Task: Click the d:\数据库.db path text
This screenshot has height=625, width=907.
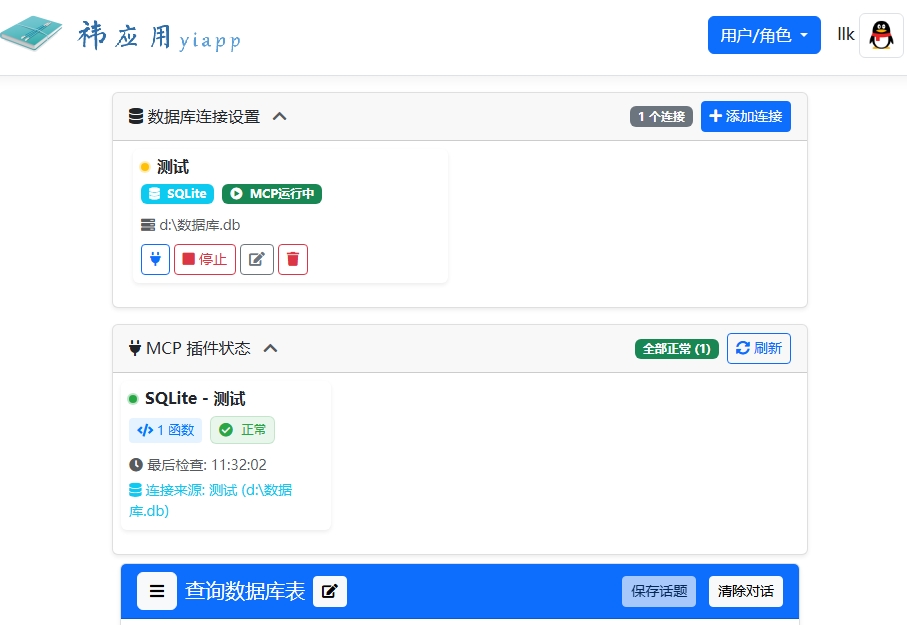Action: [200, 225]
